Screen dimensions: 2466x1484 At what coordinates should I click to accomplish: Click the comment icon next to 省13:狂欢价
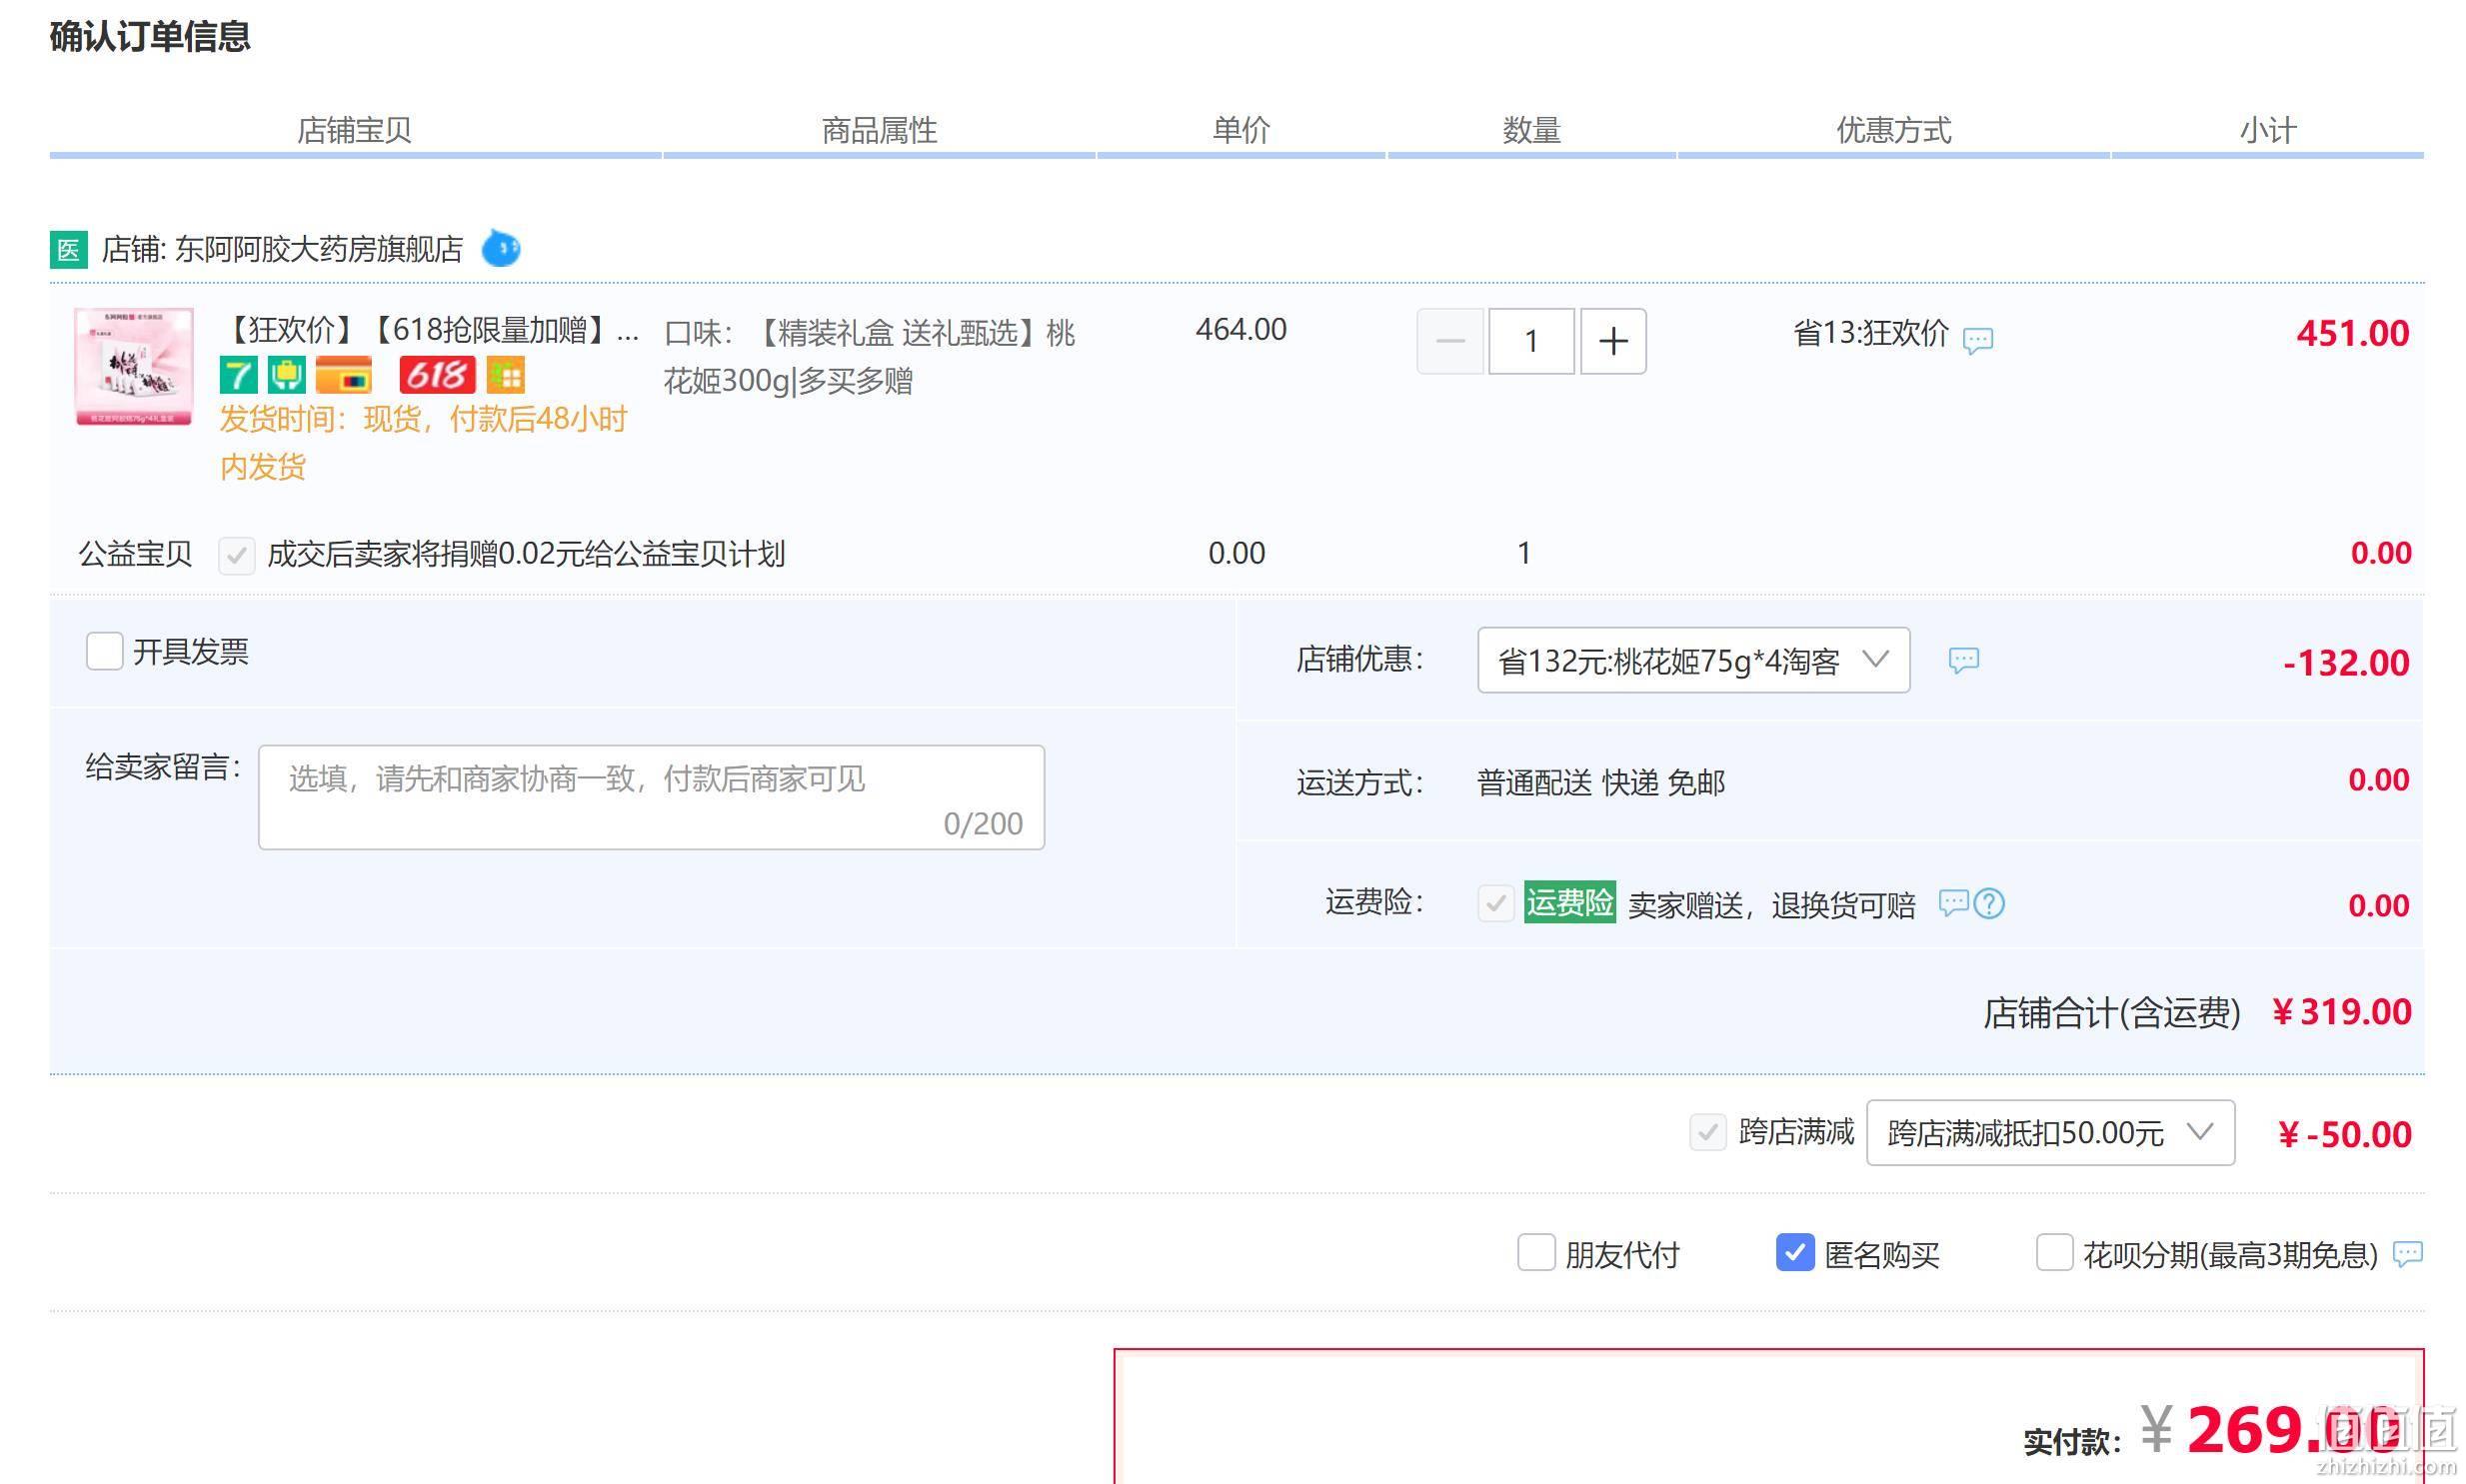point(1978,340)
